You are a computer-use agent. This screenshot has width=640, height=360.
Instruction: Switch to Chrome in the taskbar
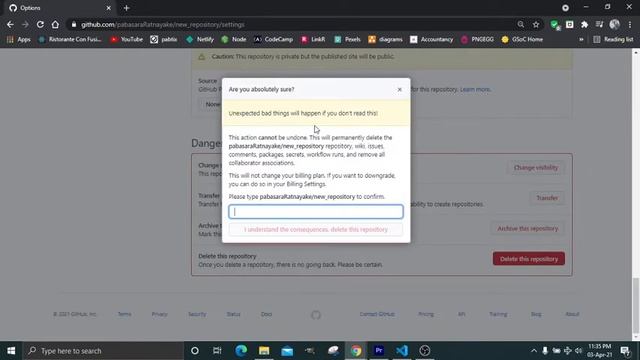pyautogui.click(x=356, y=351)
